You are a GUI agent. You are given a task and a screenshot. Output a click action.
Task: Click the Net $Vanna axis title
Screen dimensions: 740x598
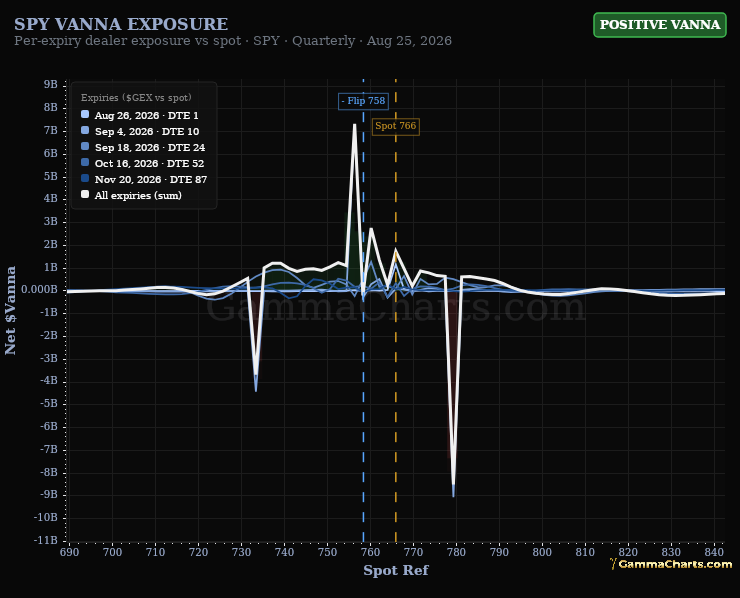(x=10, y=310)
